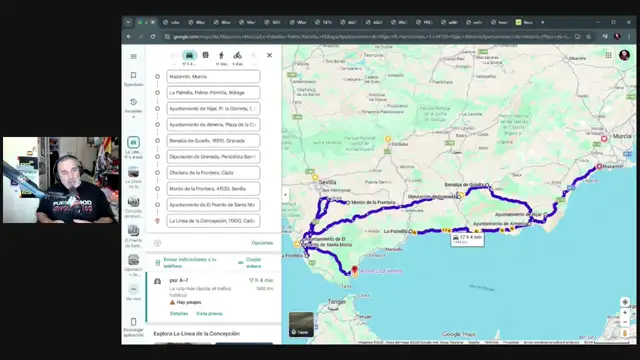Open the tab search dropdown arrow
640x360 pixels.
(128, 22)
